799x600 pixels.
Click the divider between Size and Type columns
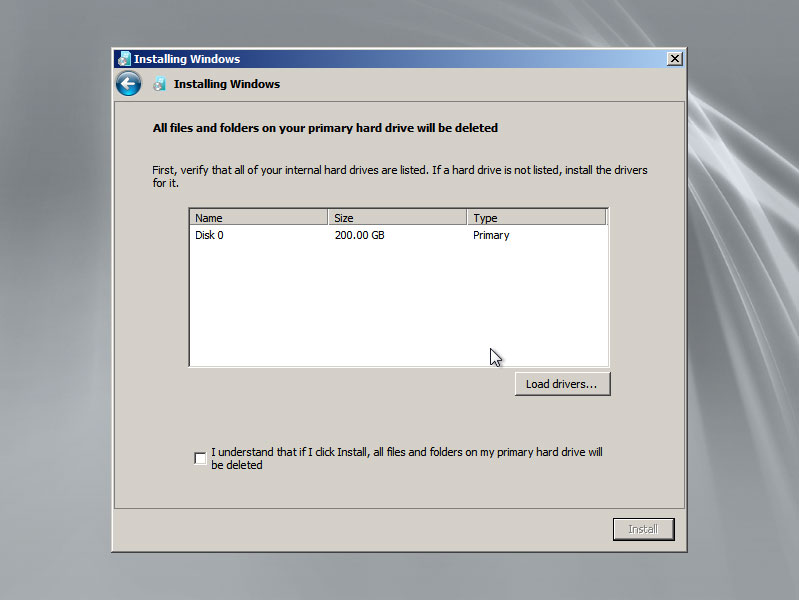467,218
